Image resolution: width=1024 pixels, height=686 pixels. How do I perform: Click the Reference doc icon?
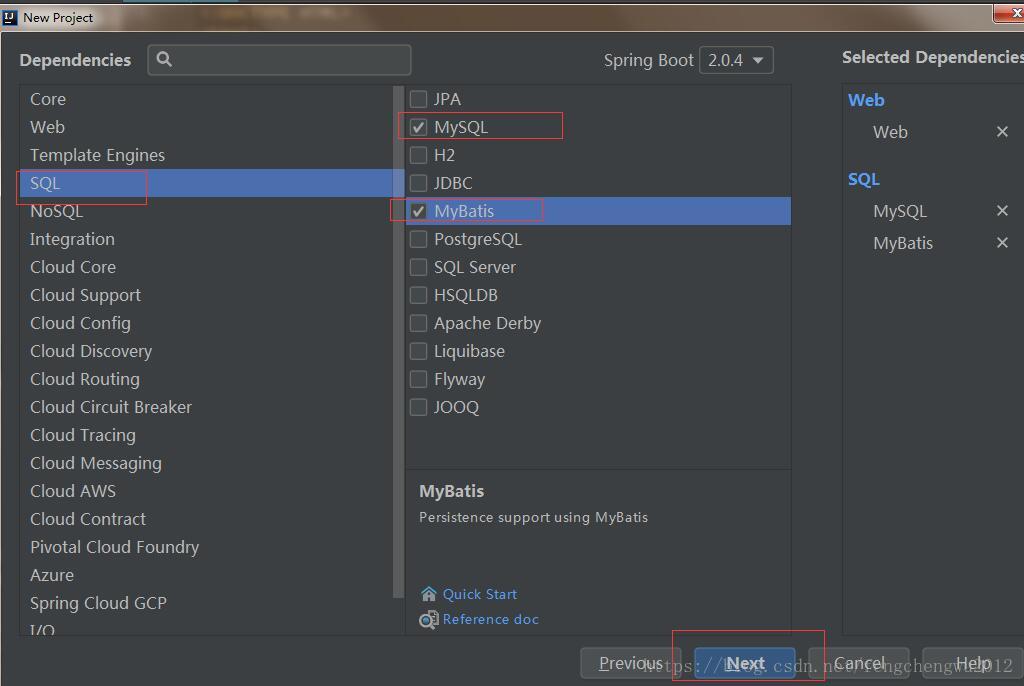pos(428,619)
